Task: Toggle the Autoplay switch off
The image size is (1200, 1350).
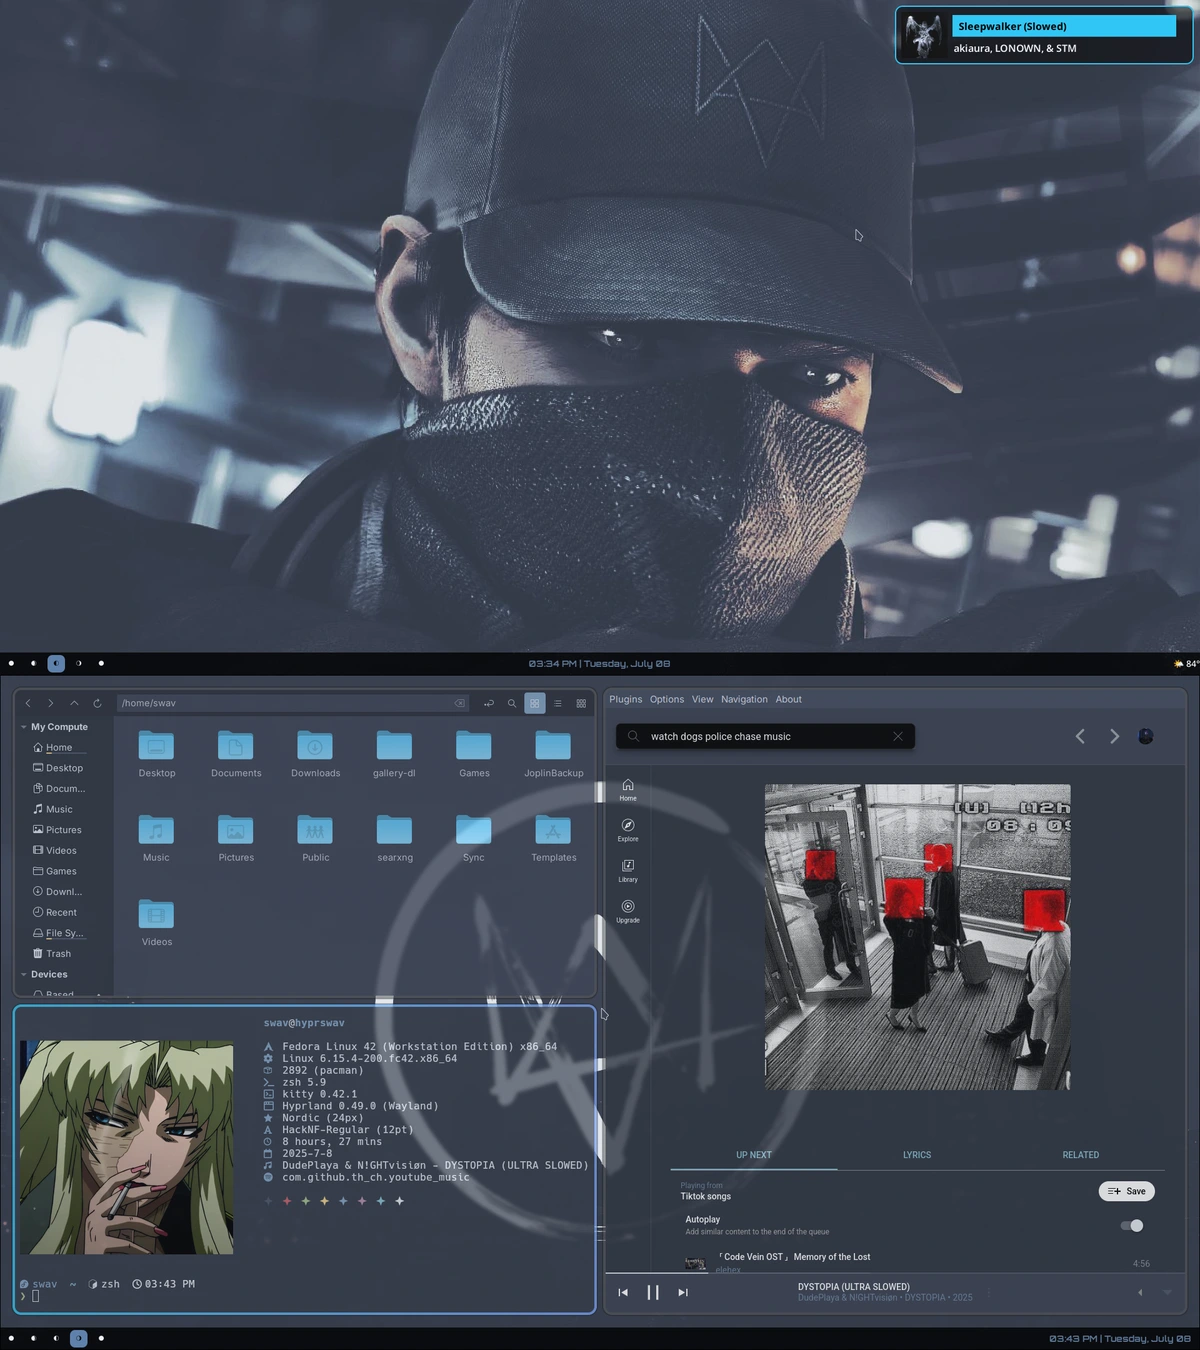Action: click(1132, 1225)
